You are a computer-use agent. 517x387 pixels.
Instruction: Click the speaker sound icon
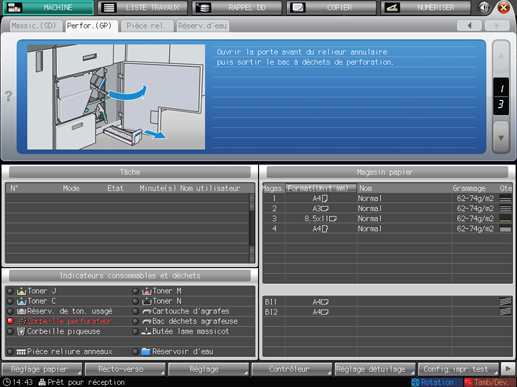click(x=484, y=7)
